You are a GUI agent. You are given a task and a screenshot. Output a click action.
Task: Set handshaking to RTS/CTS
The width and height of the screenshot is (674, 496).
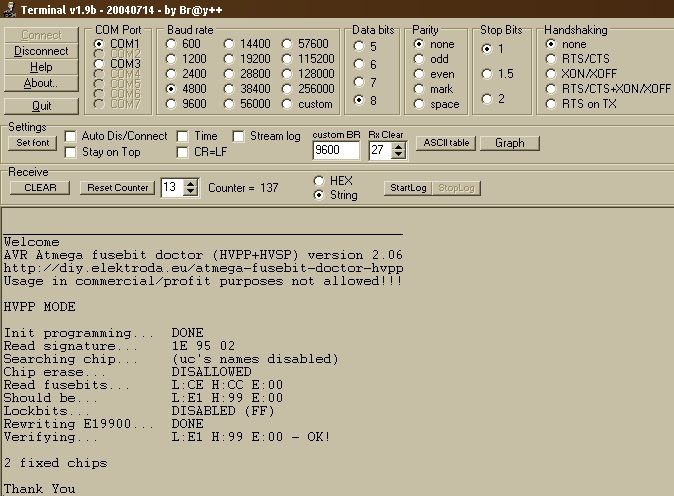point(551,59)
